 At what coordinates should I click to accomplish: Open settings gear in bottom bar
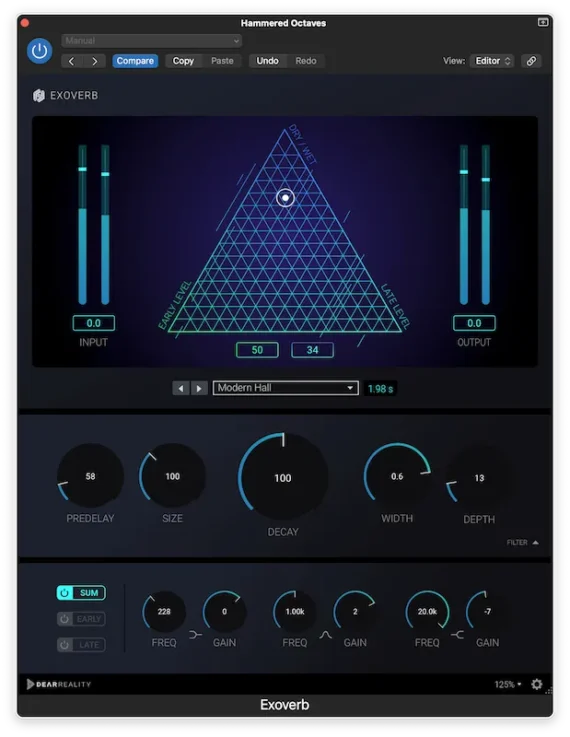point(536,684)
